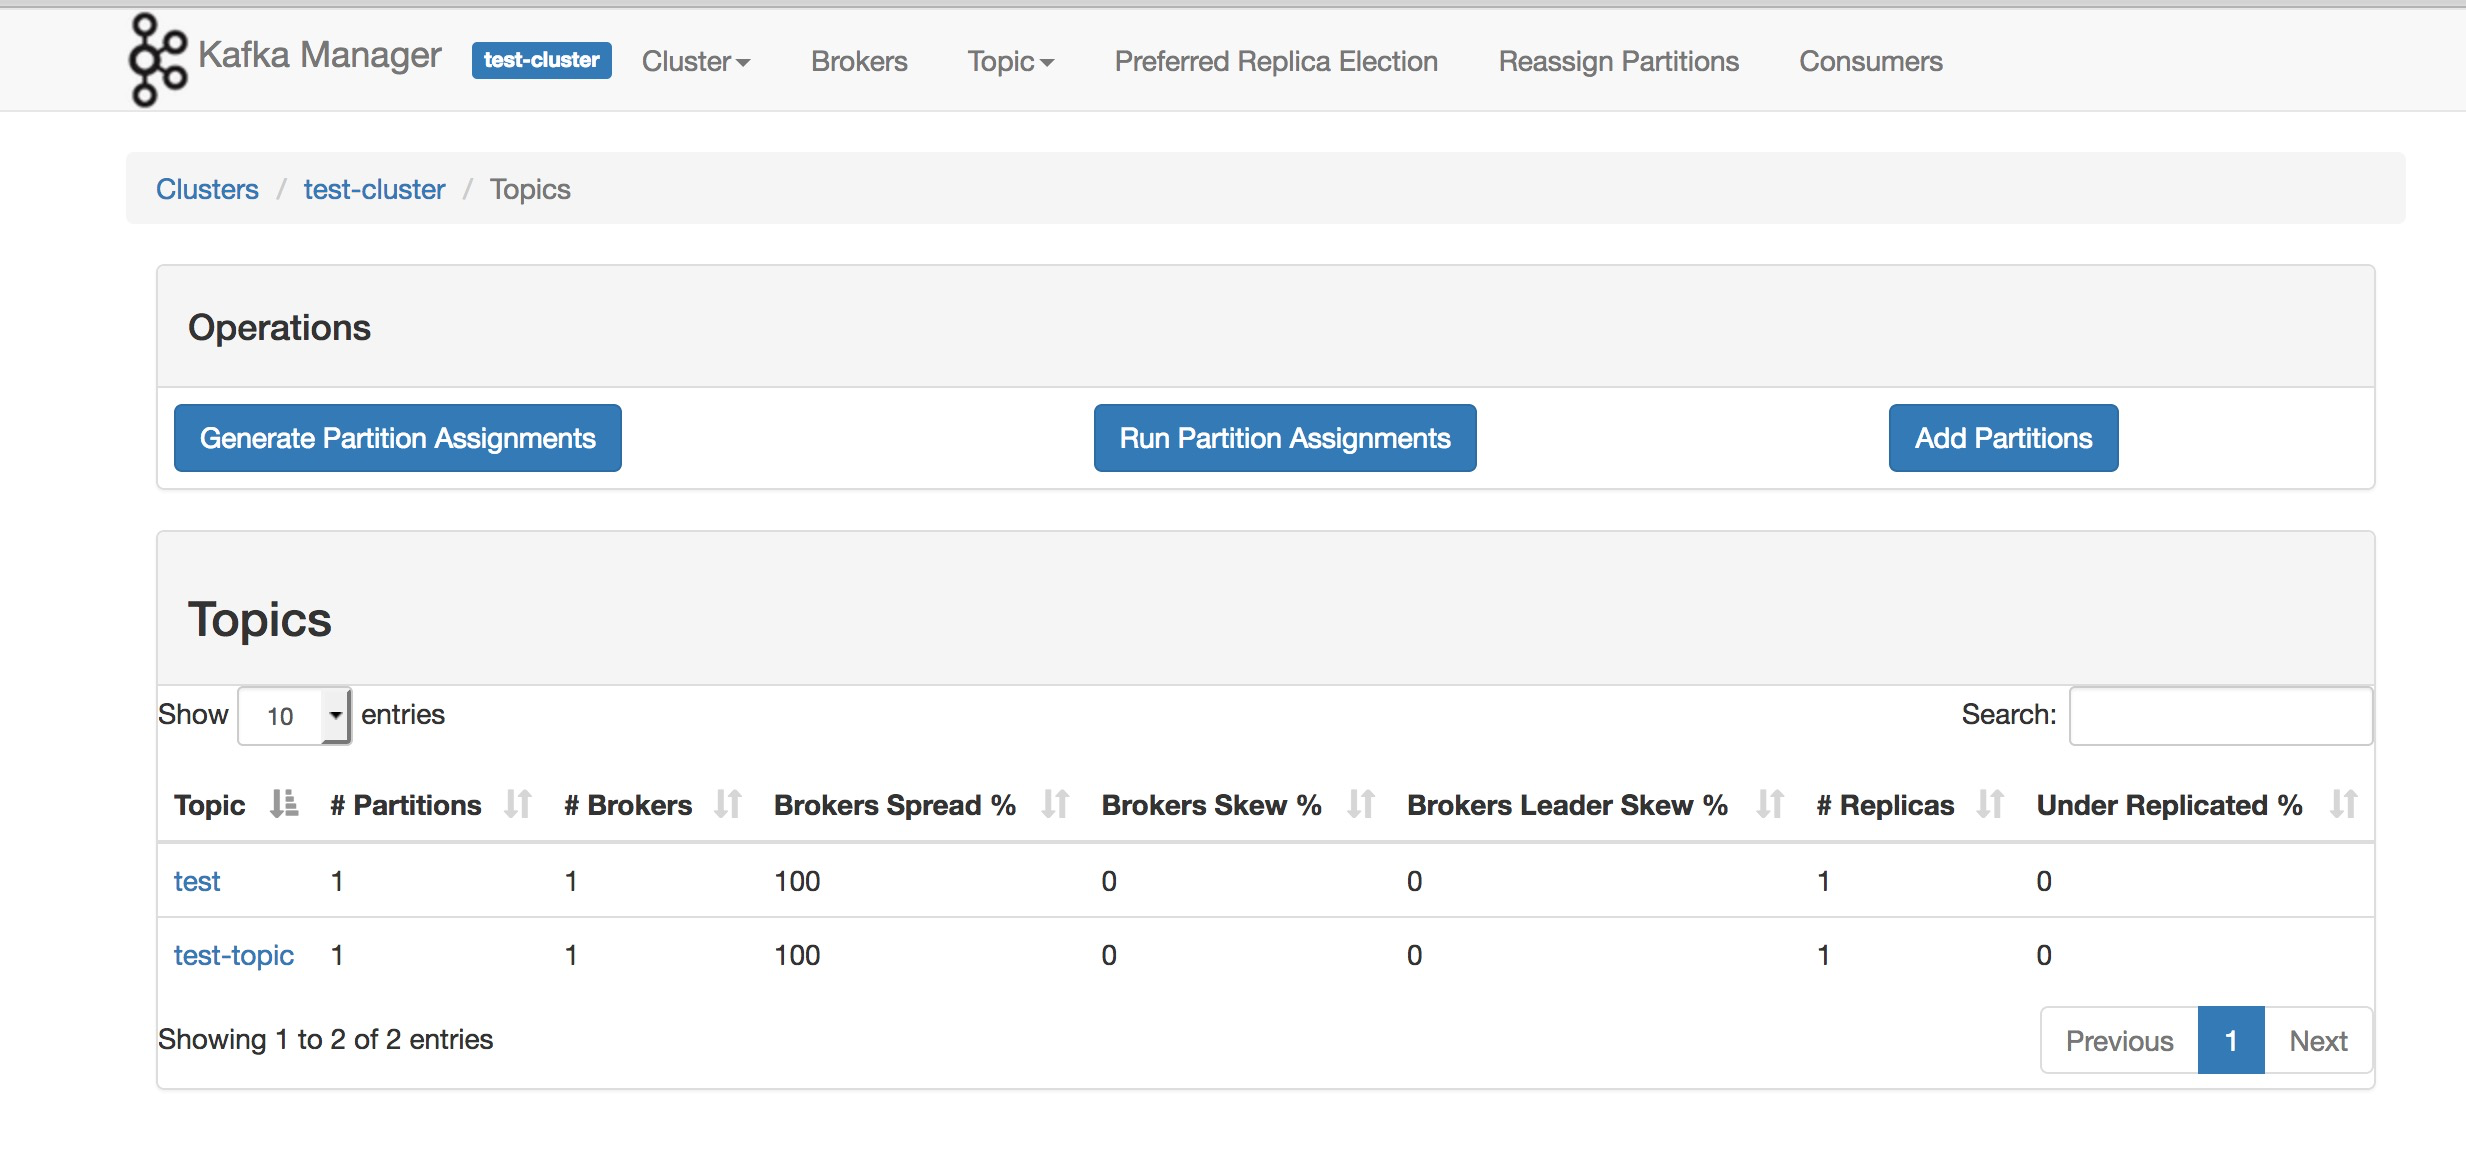The image size is (2466, 1174).
Task: Select page 1 in pagination
Action: point(2231,1041)
